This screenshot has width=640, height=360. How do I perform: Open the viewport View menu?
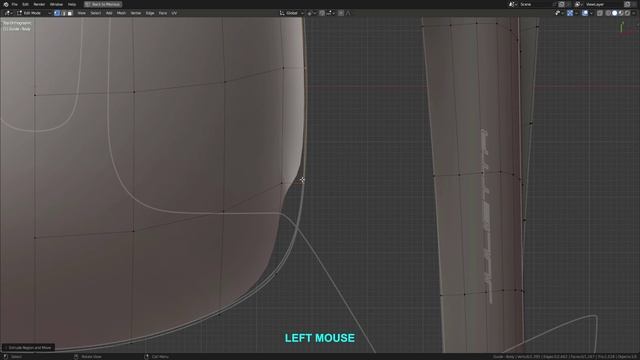click(x=82, y=13)
